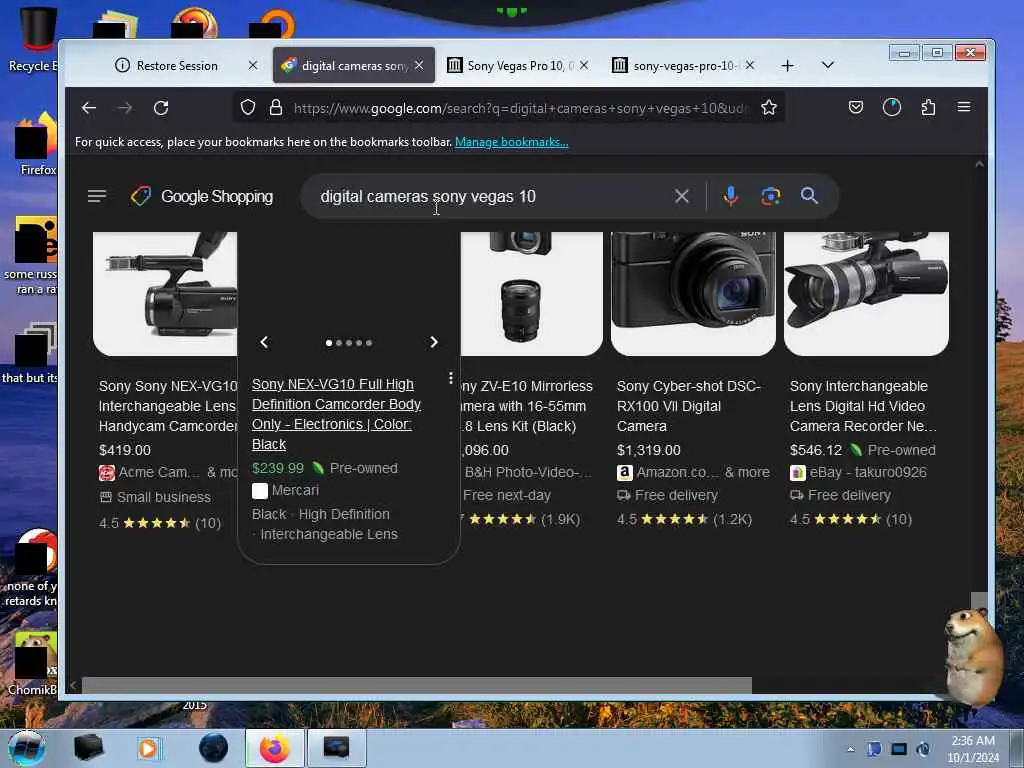Image resolution: width=1024 pixels, height=768 pixels.
Task: Select the ZV-E10 lens kit thumbnail
Action: tap(532, 293)
